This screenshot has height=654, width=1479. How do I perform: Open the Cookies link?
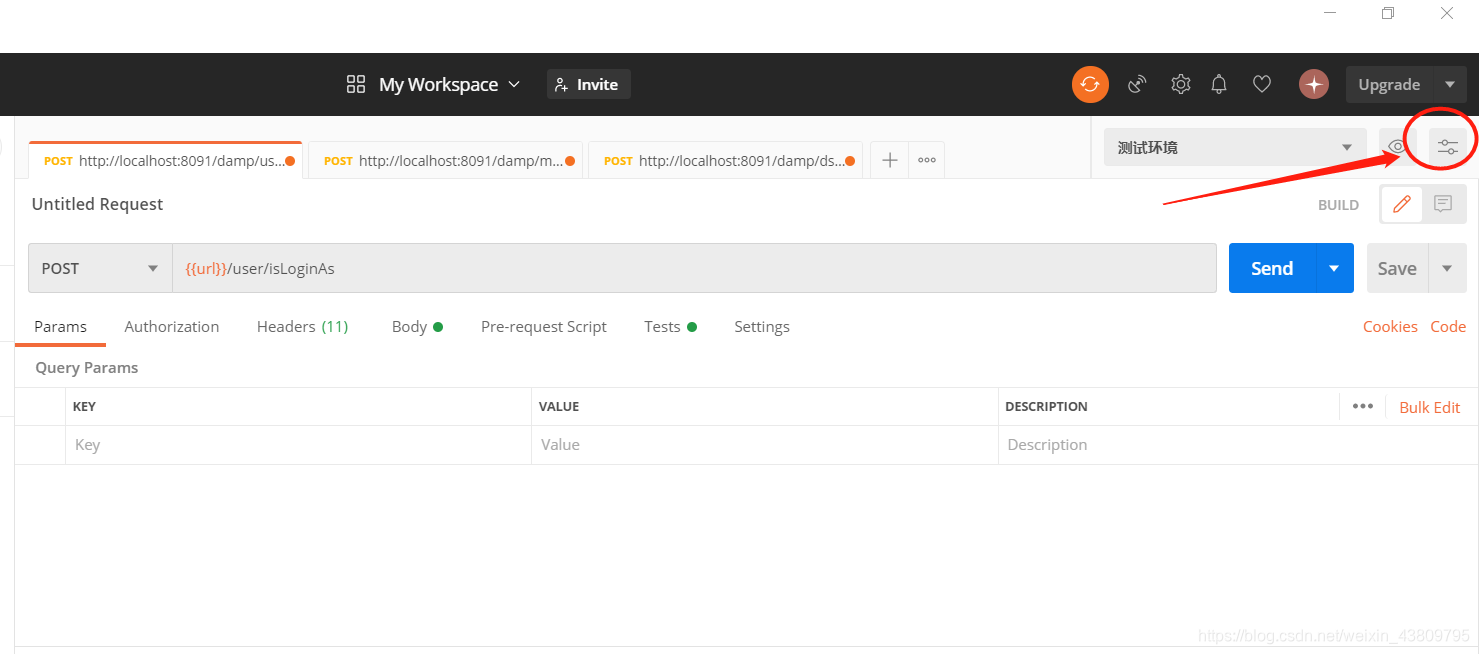tap(1390, 326)
